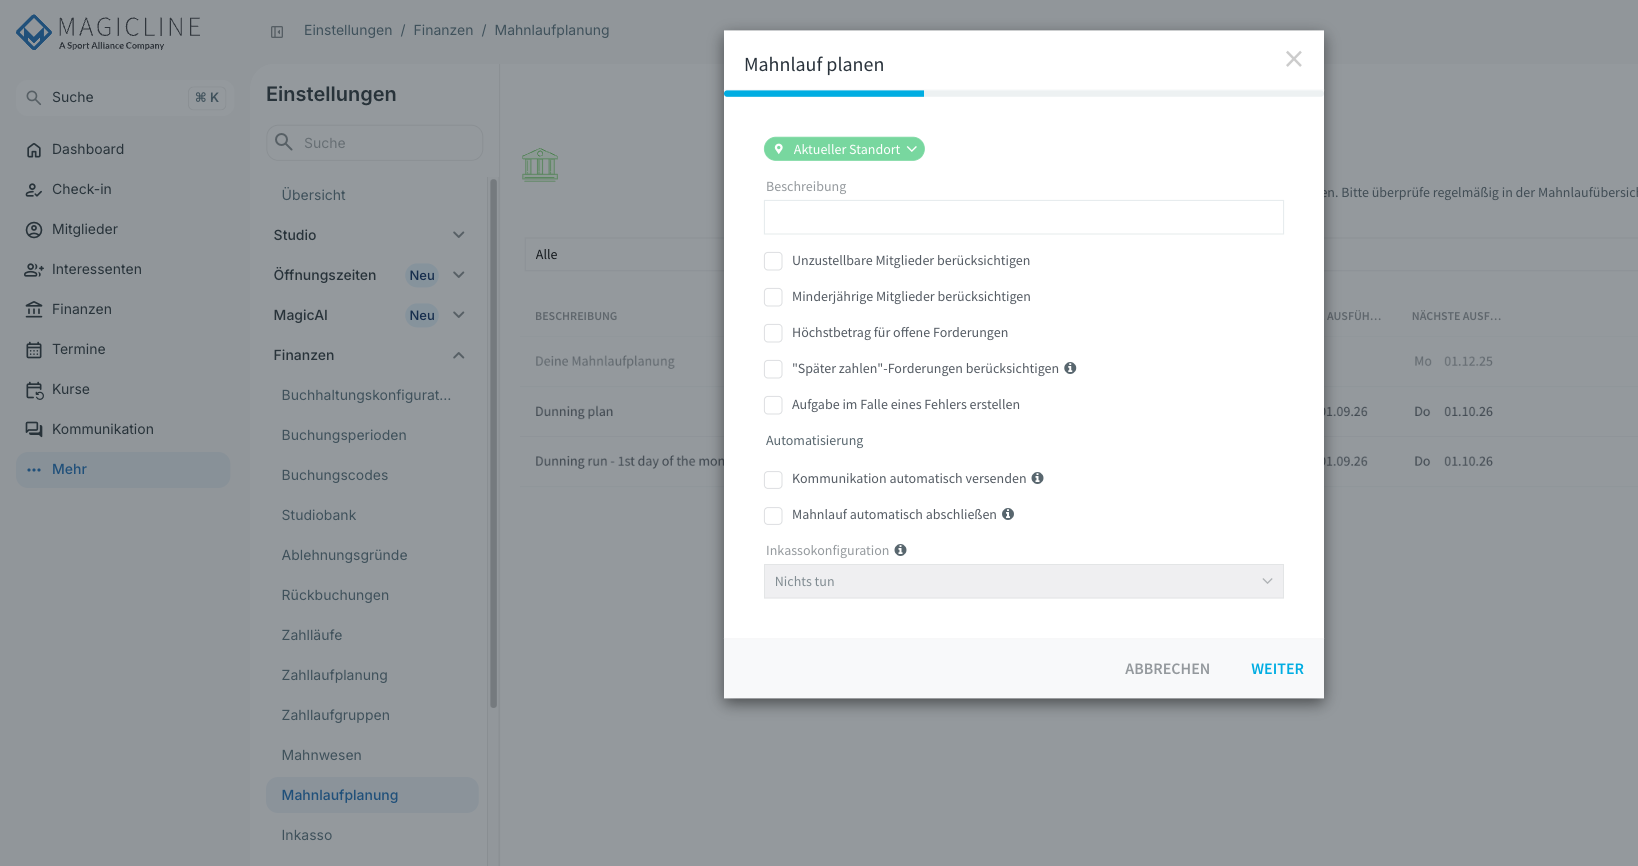Click the ABBRECHEN button

pyautogui.click(x=1167, y=669)
